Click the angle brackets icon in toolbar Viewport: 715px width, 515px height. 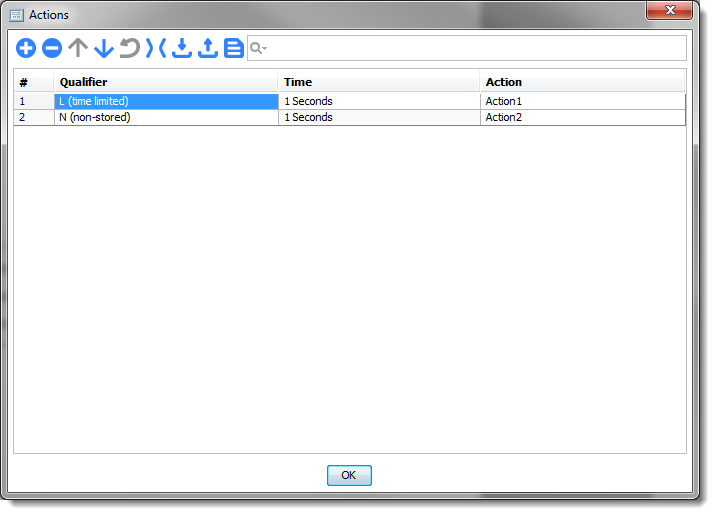[156, 48]
